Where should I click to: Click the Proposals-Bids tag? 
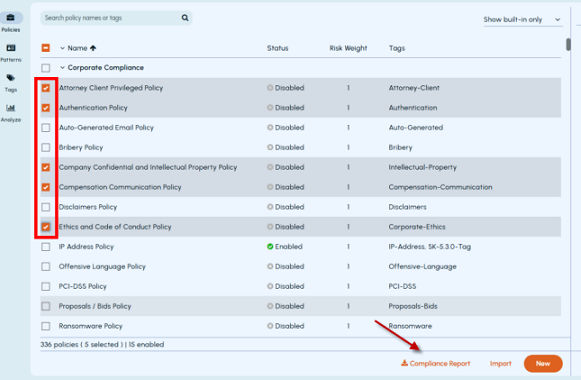coord(413,306)
